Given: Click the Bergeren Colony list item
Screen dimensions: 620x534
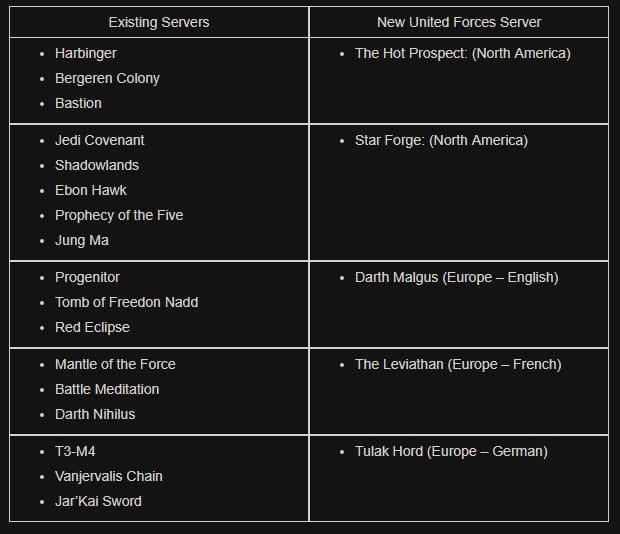Looking at the screenshot, I should [x=107, y=78].
